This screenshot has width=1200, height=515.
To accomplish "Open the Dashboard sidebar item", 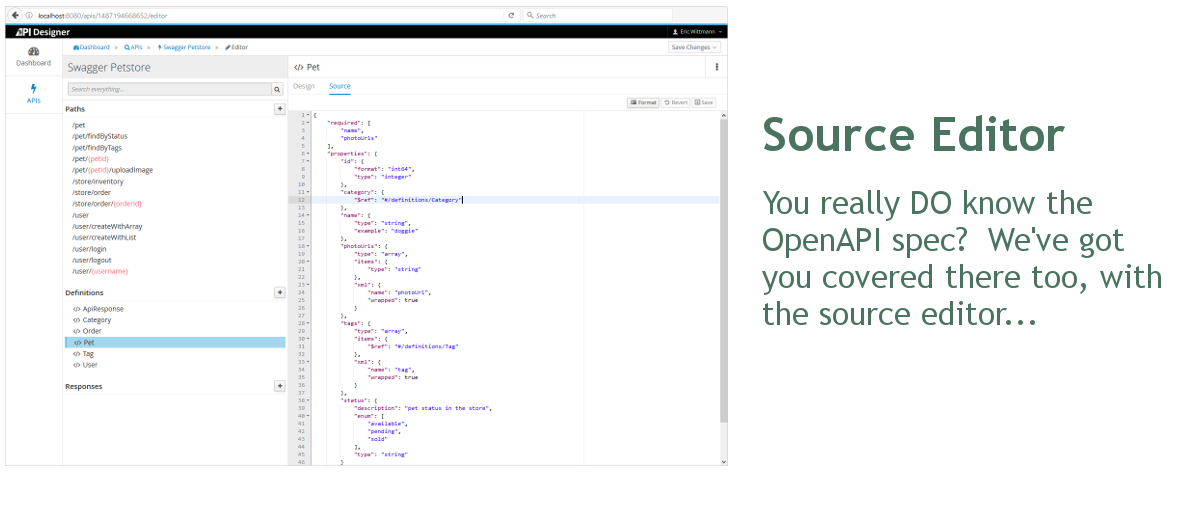I will [x=33, y=56].
